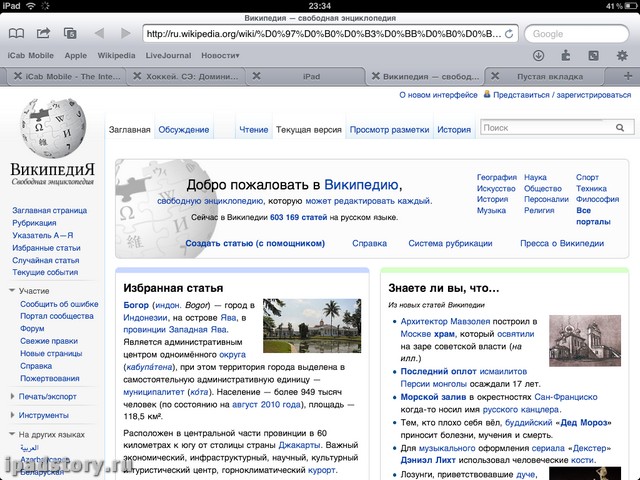
Task: Open the tabs overview icon
Action: [x=70, y=33]
